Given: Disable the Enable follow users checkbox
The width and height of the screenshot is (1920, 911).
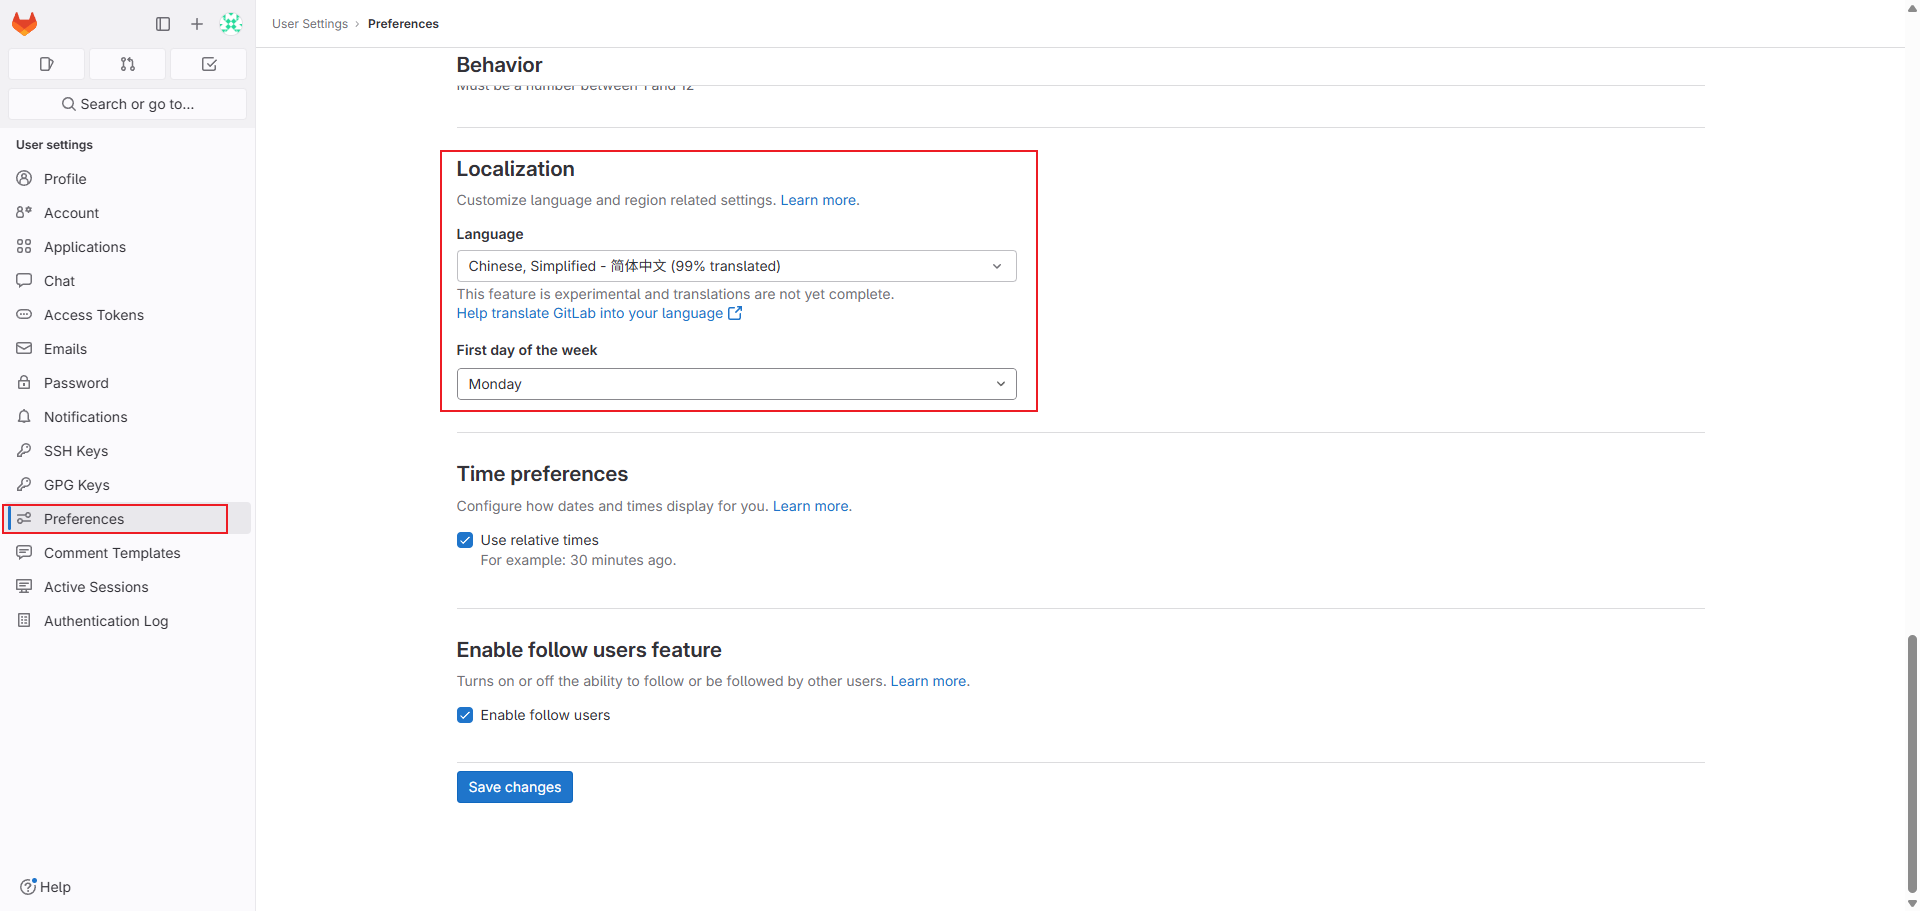Looking at the screenshot, I should click(465, 714).
